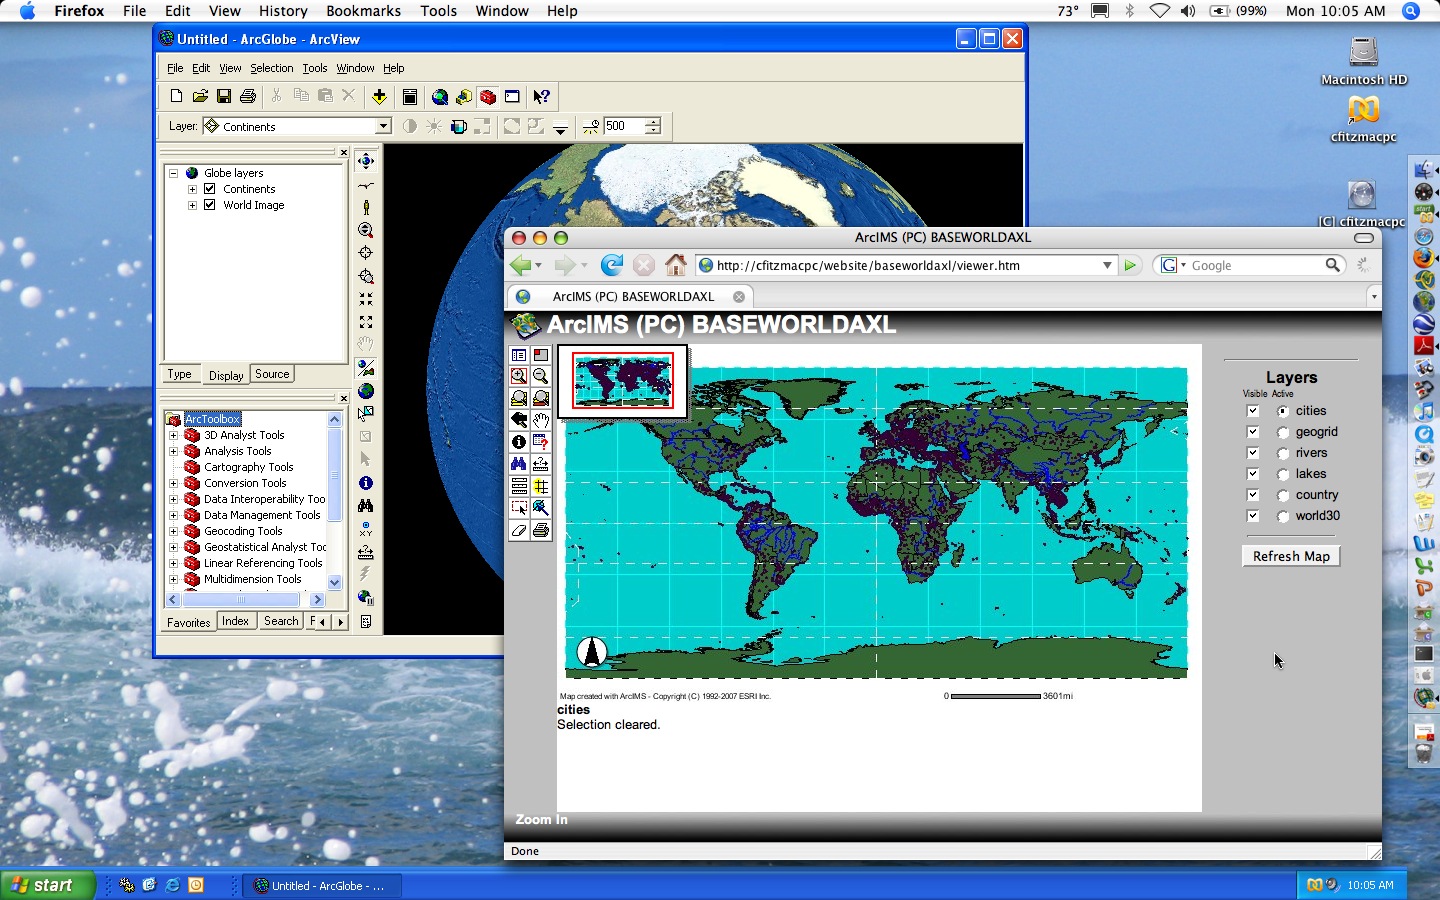Open Search tab in ArcToolbox

click(x=281, y=621)
